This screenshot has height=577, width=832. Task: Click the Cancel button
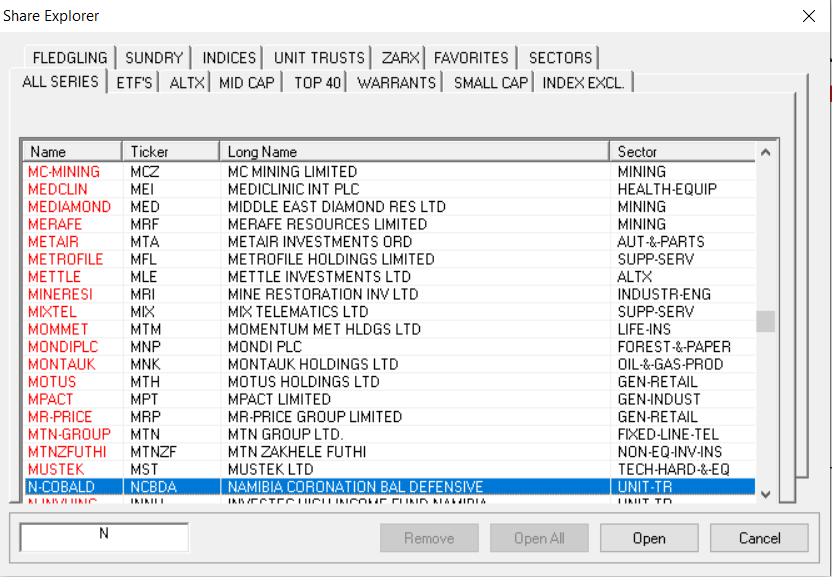(x=759, y=538)
